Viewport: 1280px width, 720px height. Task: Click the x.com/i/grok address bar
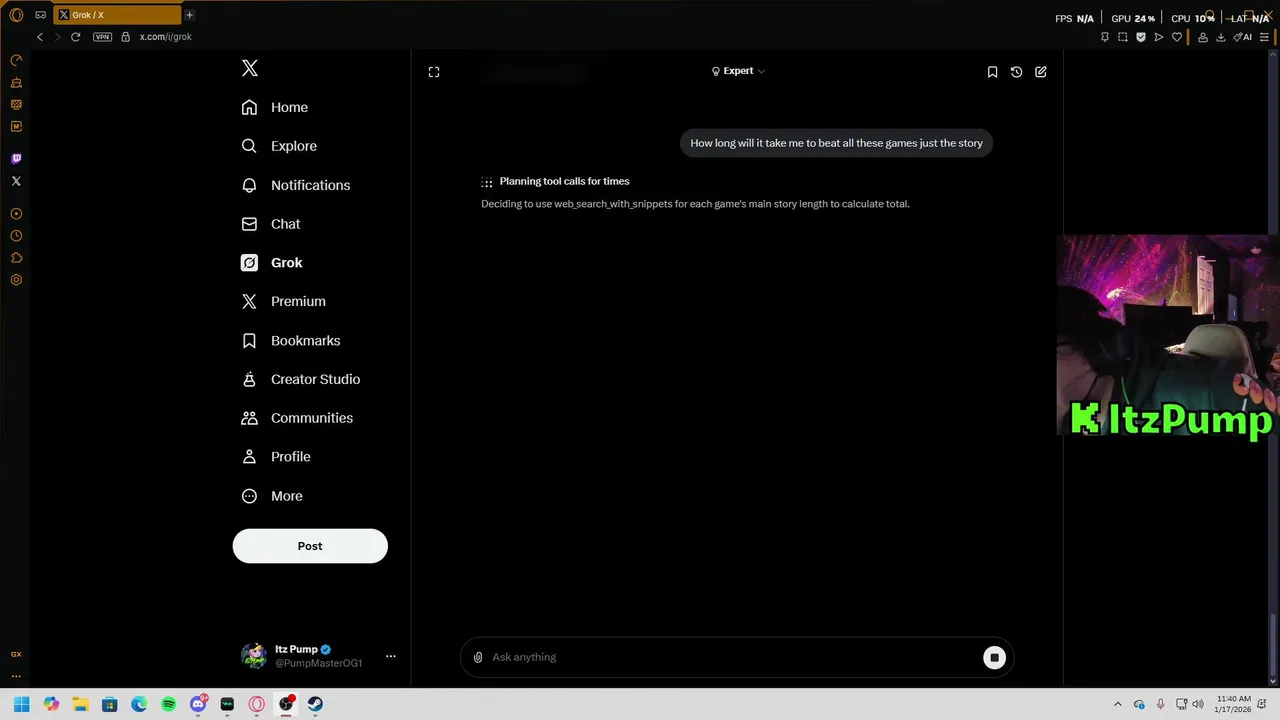[166, 37]
